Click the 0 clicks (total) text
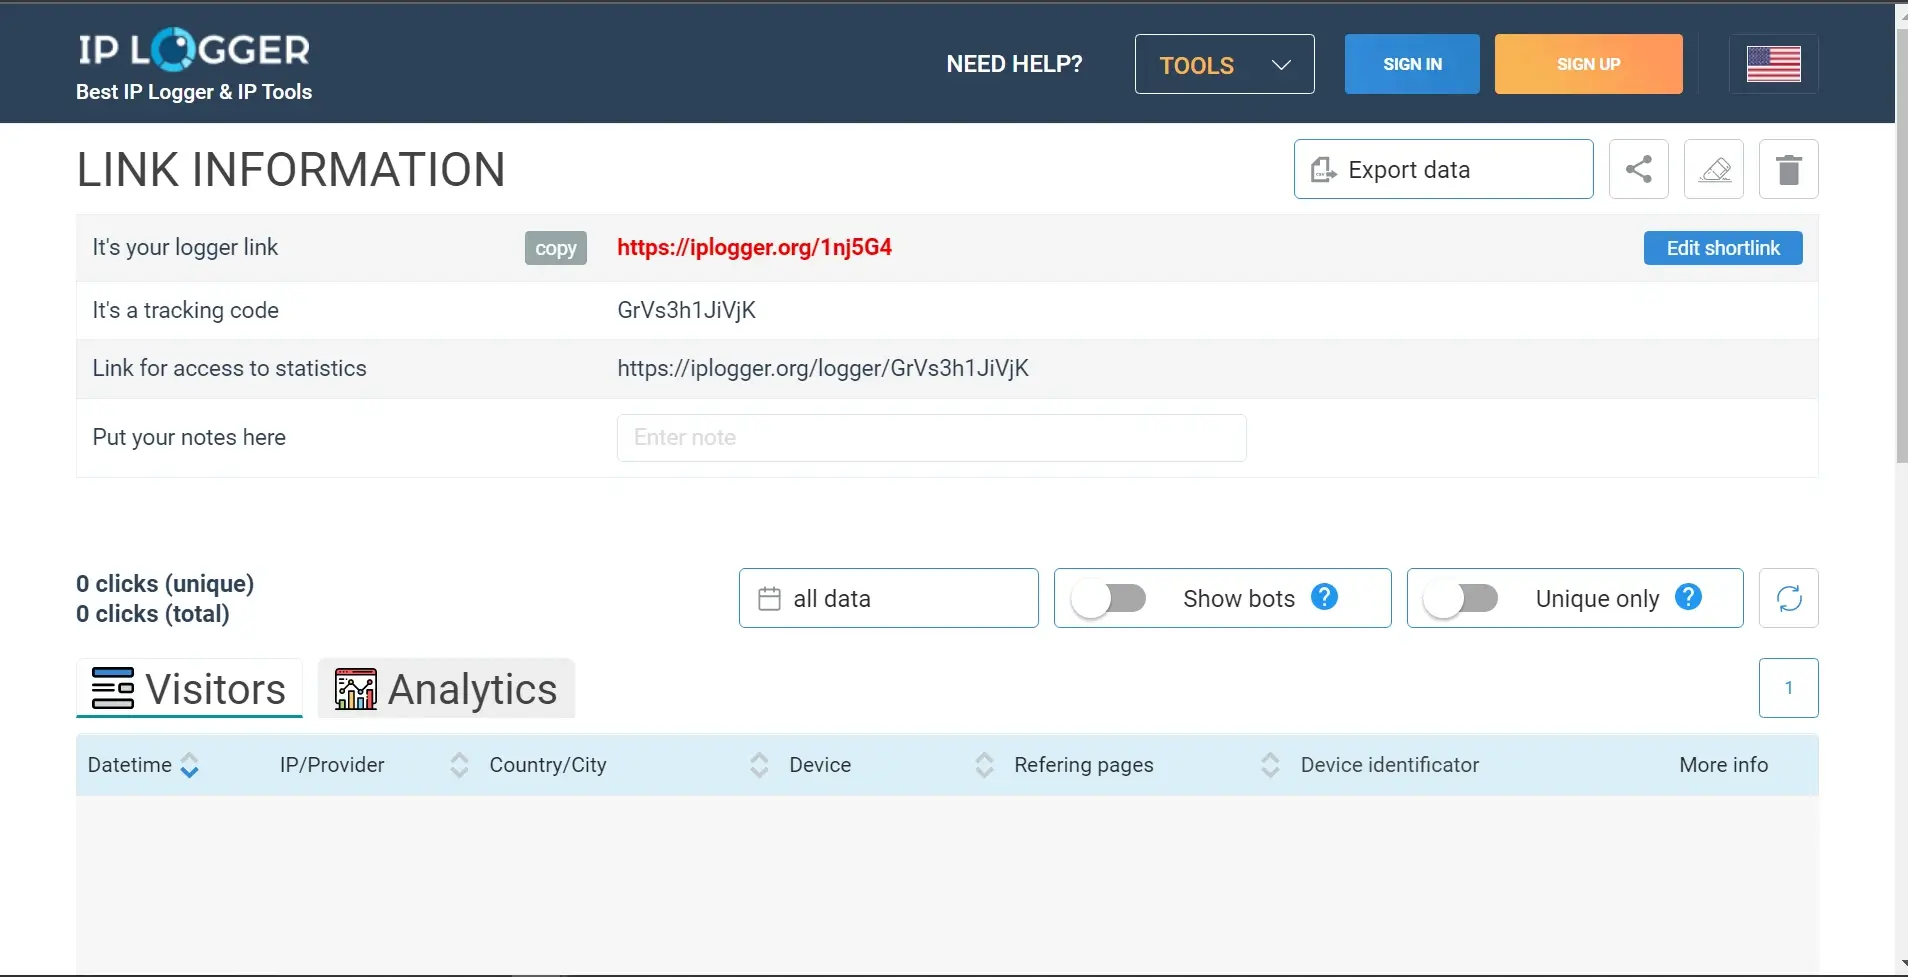 click(153, 613)
